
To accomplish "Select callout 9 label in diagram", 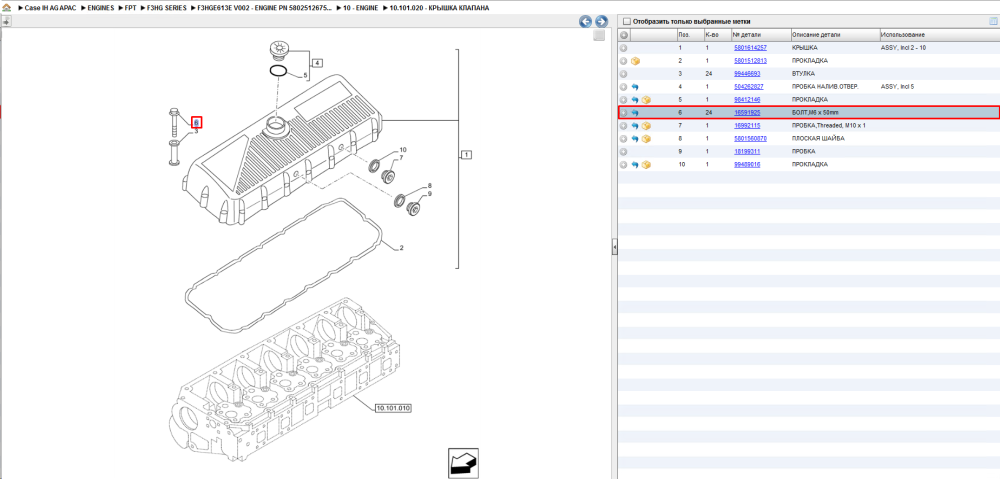I will click(429, 193).
